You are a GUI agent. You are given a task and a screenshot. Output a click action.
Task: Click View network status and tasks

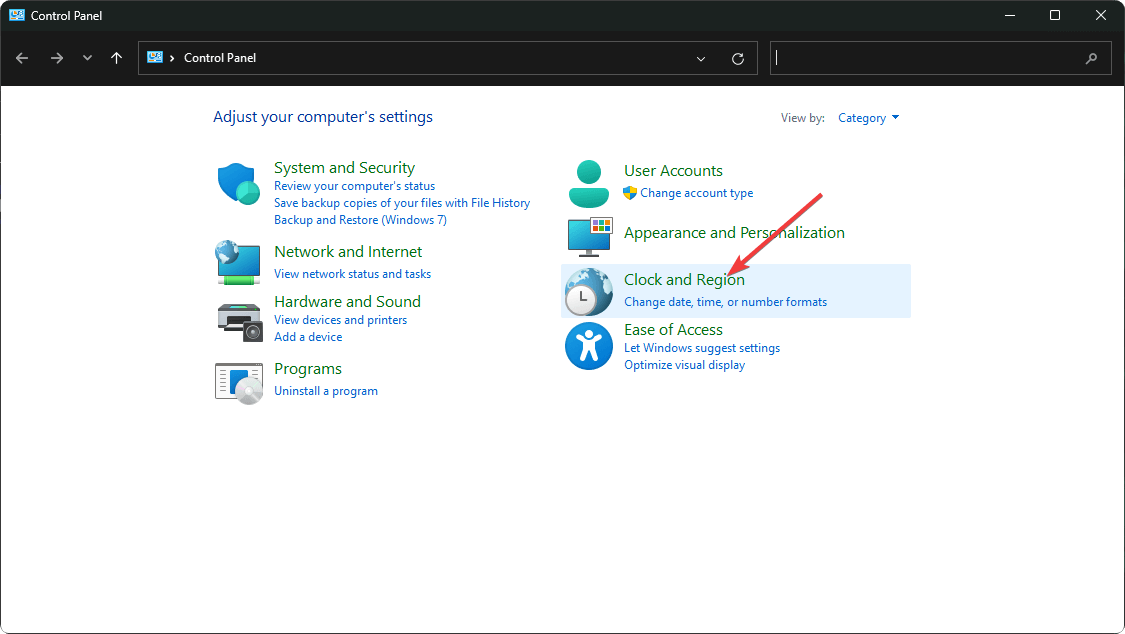click(352, 274)
